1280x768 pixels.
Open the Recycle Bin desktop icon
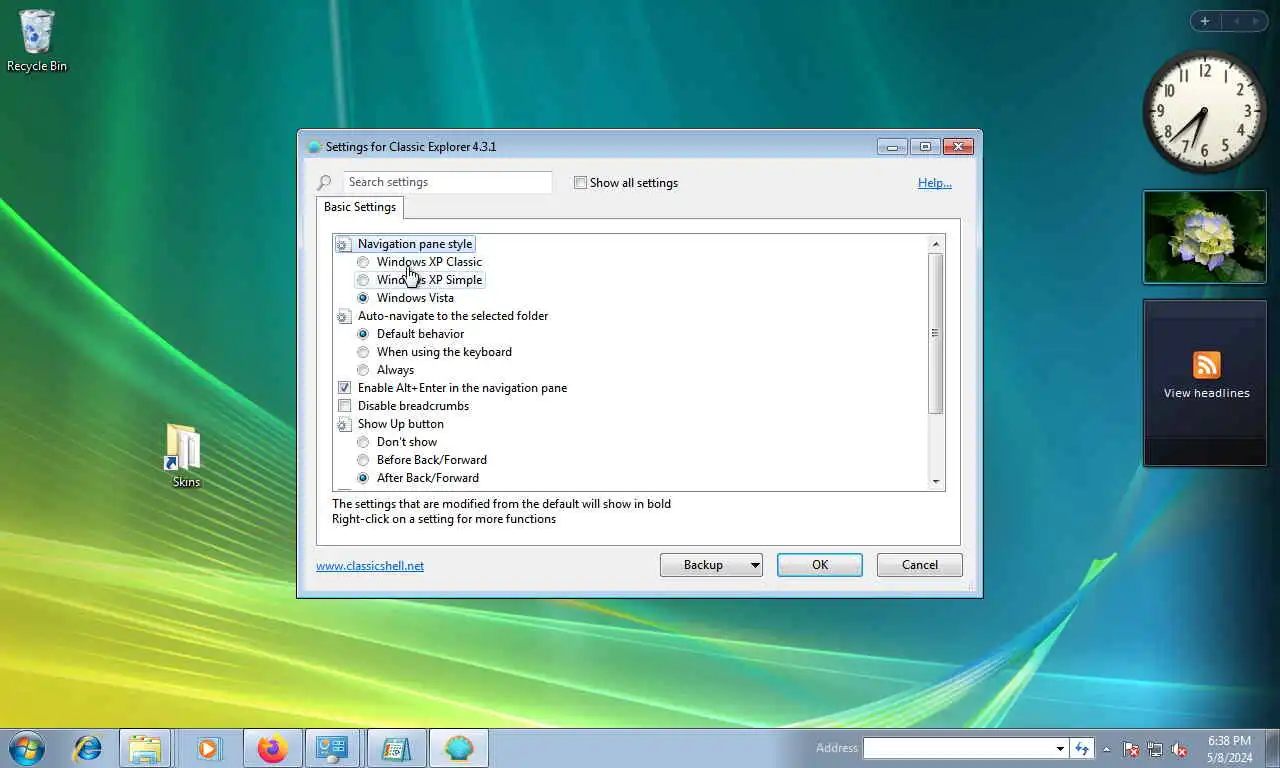point(37,41)
